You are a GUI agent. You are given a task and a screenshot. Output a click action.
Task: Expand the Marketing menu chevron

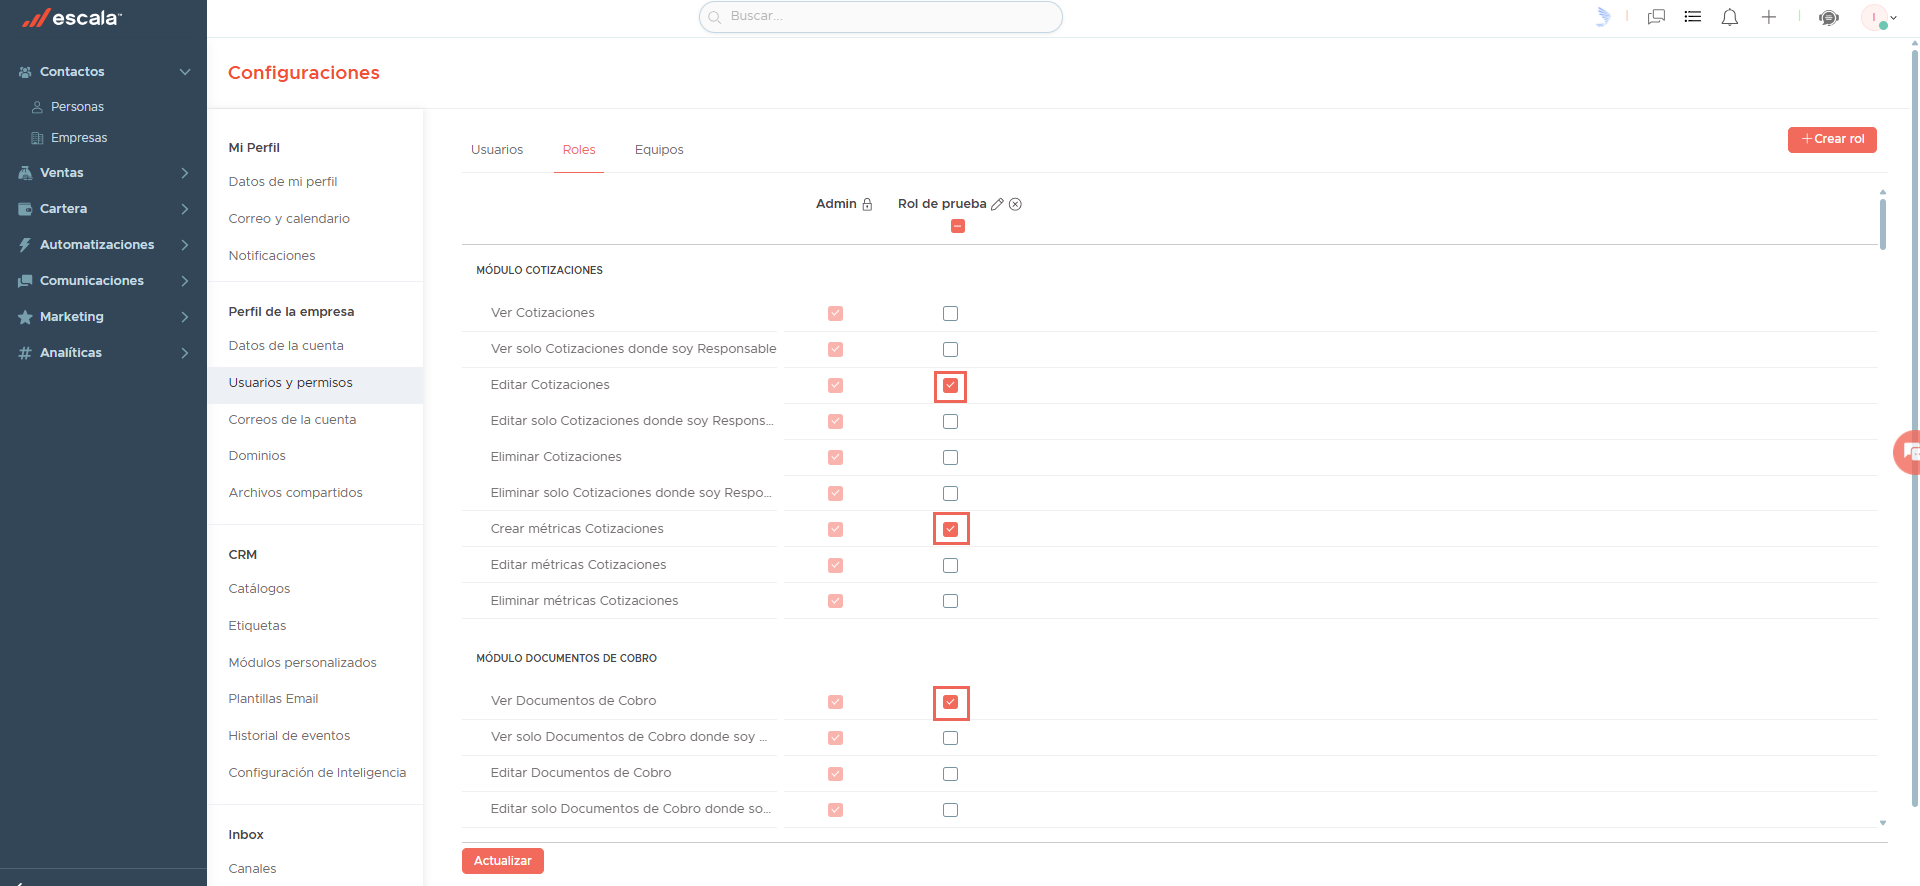pos(185,317)
